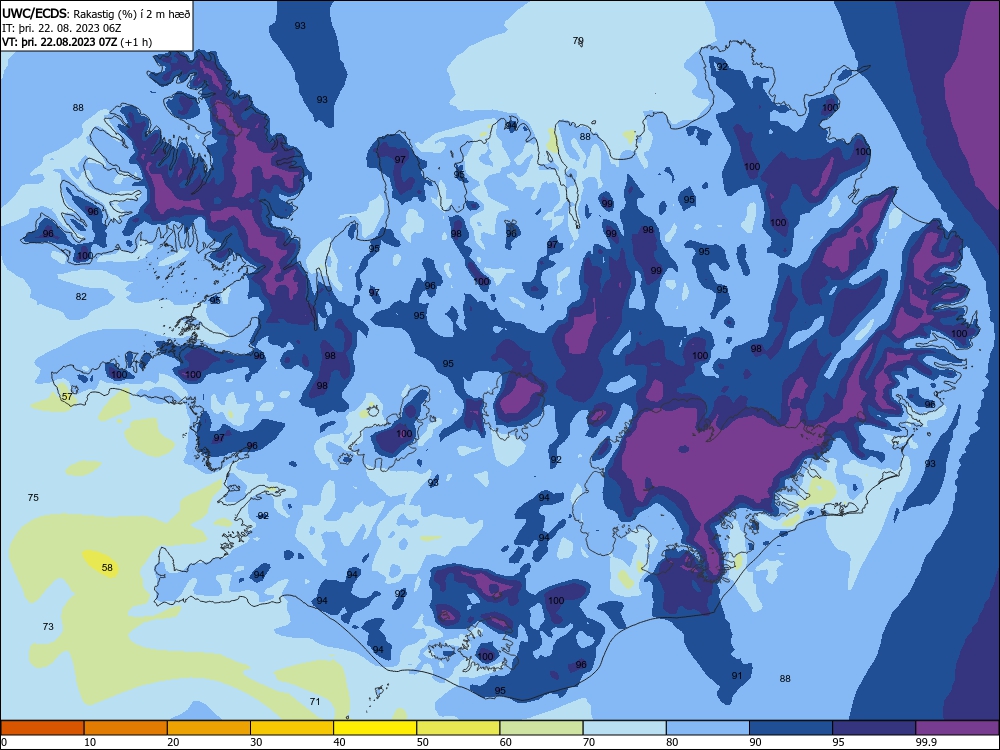
Task: Click the legend label '40'
Action: coord(340,742)
